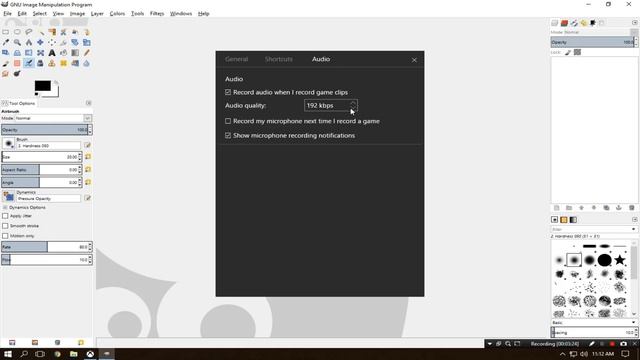The image size is (640, 360).
Task: Switch to the General tab
Action: pos(236,59)
